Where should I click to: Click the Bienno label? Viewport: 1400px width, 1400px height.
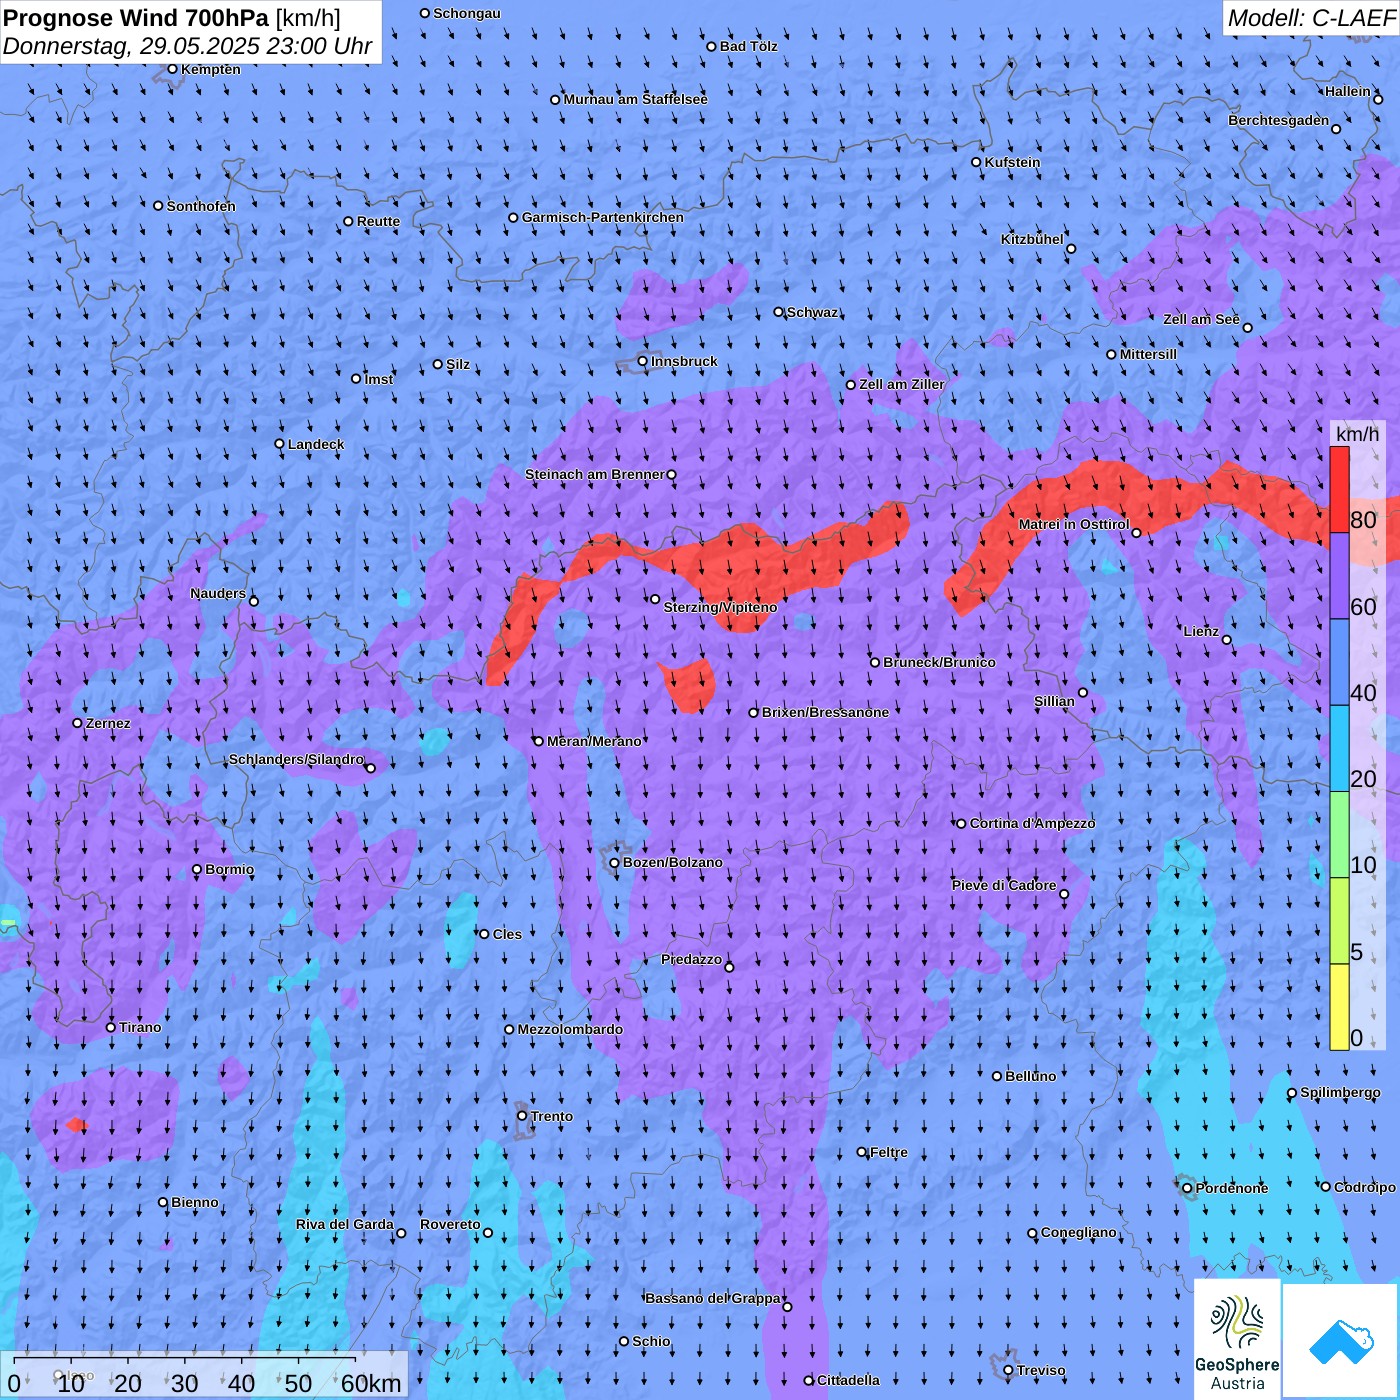tap(194, 1202)
